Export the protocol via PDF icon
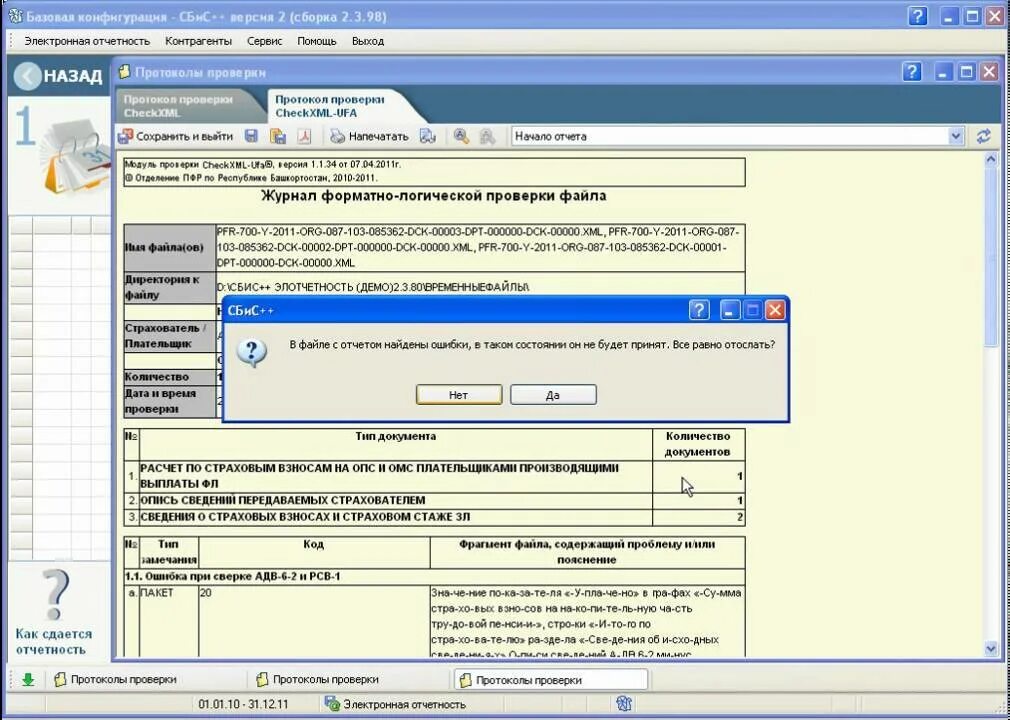The height and width of the screenshot is (720, 1010). (304, 136)
